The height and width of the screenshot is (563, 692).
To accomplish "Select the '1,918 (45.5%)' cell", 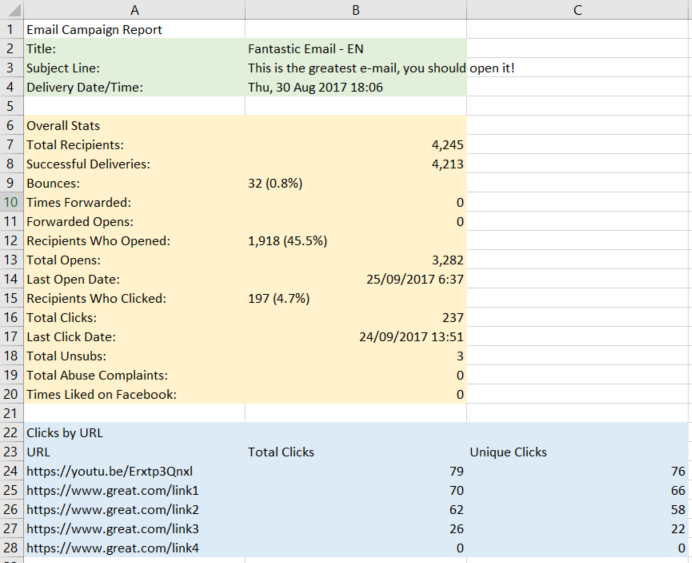I will (356, 241).
